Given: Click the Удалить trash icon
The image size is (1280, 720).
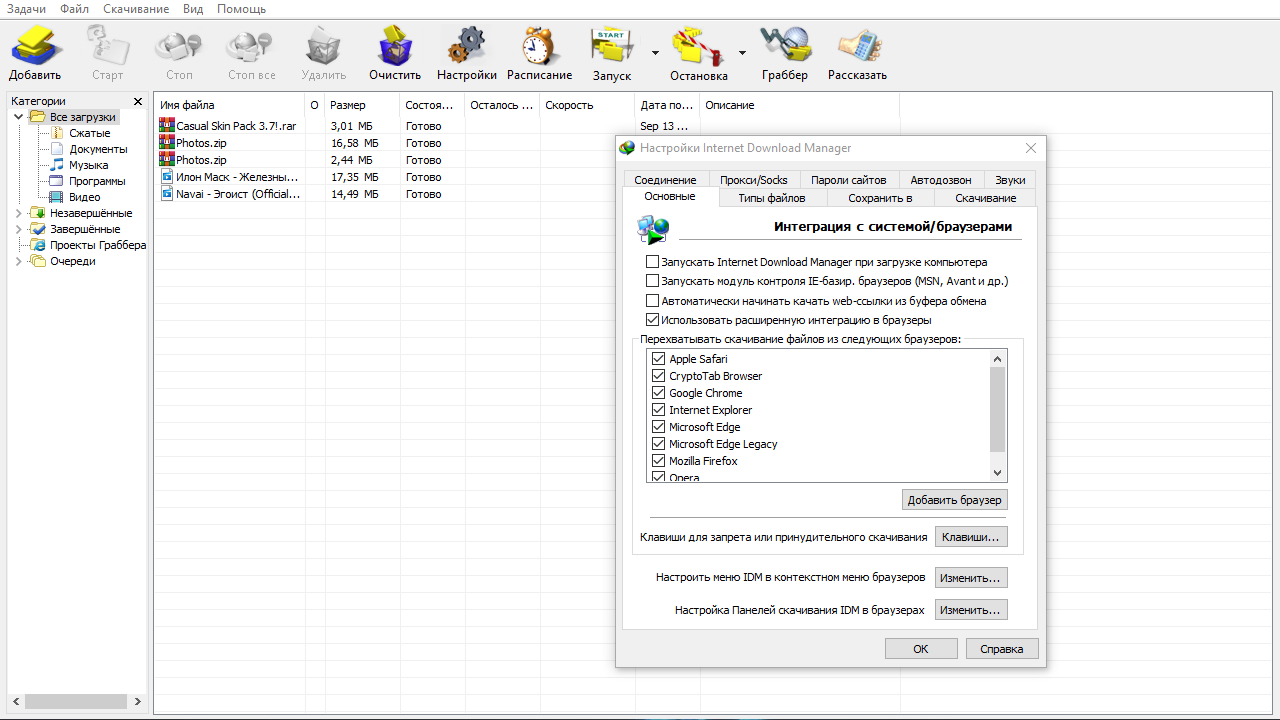Looking at the screenshot, I should [323, 45].
